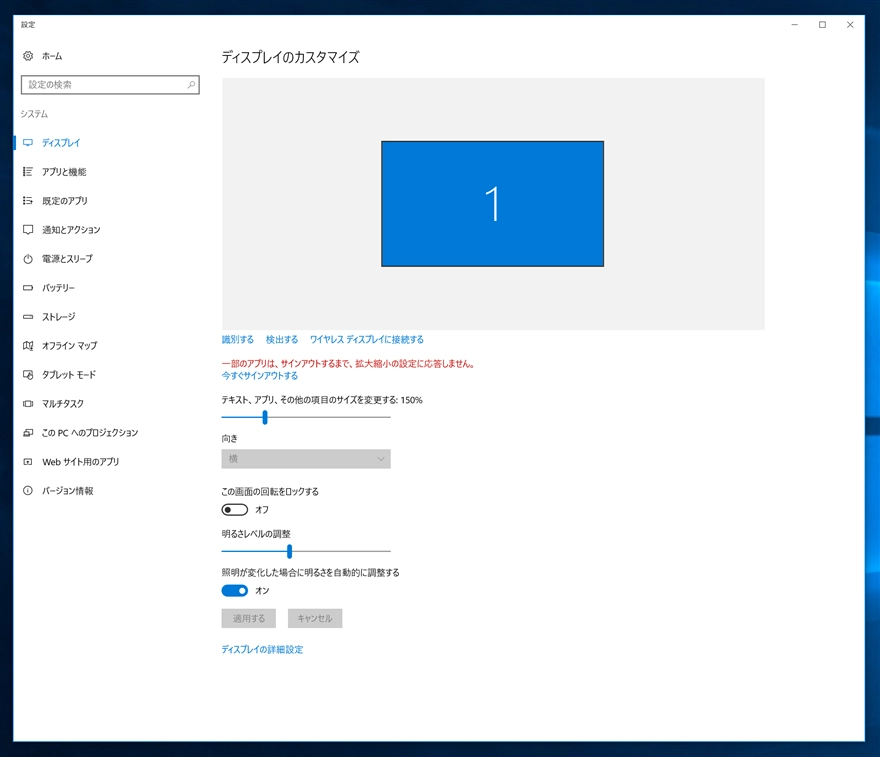Click the ストレージ drive icon
Image resolution: width=880 pixels, height=757 pixels.
coord(28,316)
